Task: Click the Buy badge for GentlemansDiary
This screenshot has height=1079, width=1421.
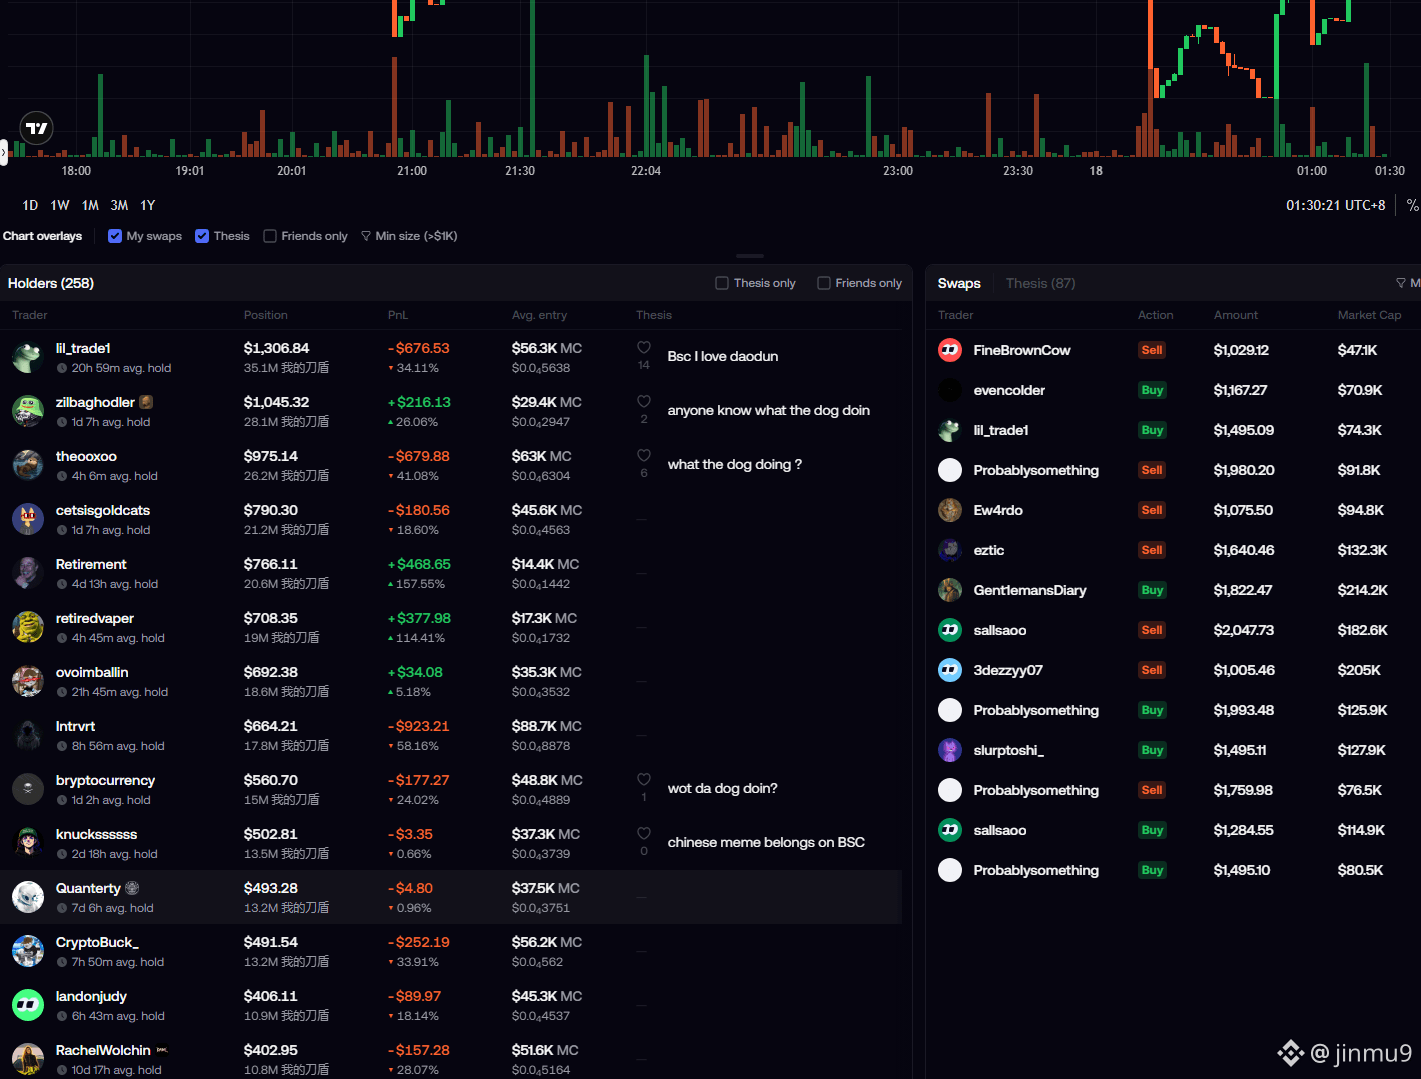Action: coord(1152,590)
